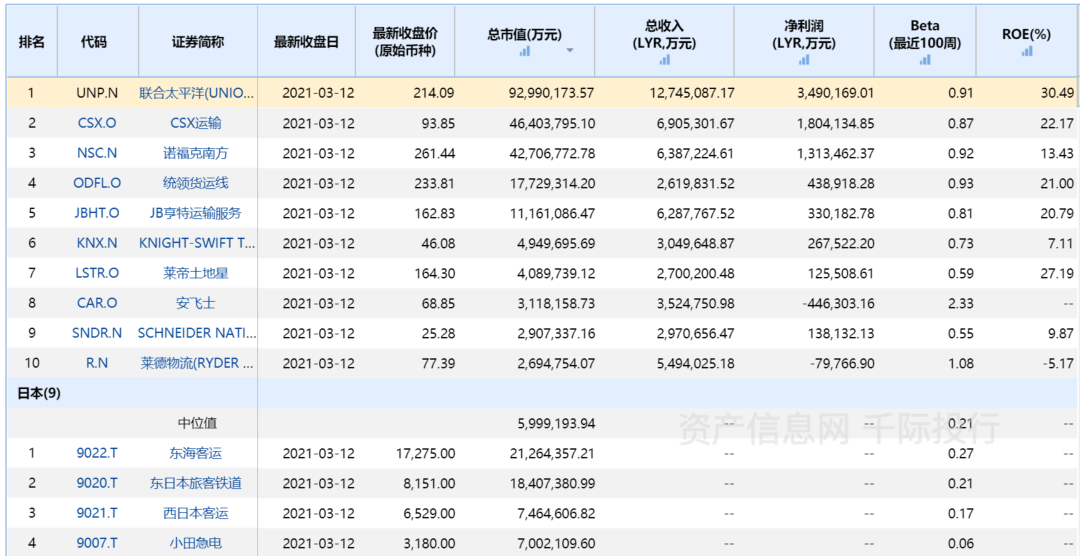
Task: Open security name KNIGHT-SWIFT T...
Action: point(198,243)
